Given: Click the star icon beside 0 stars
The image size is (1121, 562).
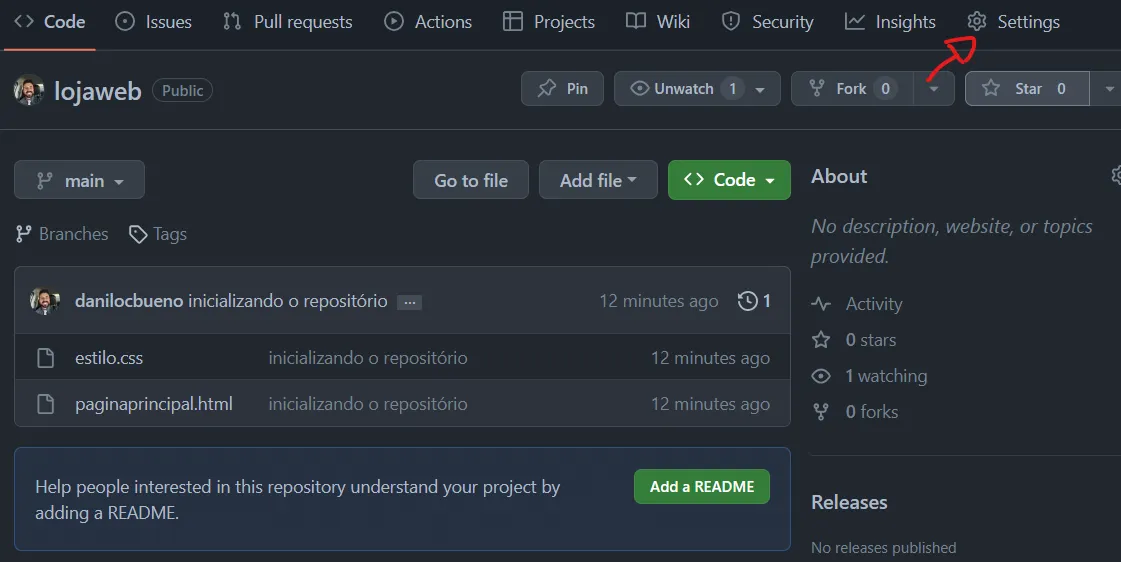Looking at the screenshot, I should click(821, 340).
